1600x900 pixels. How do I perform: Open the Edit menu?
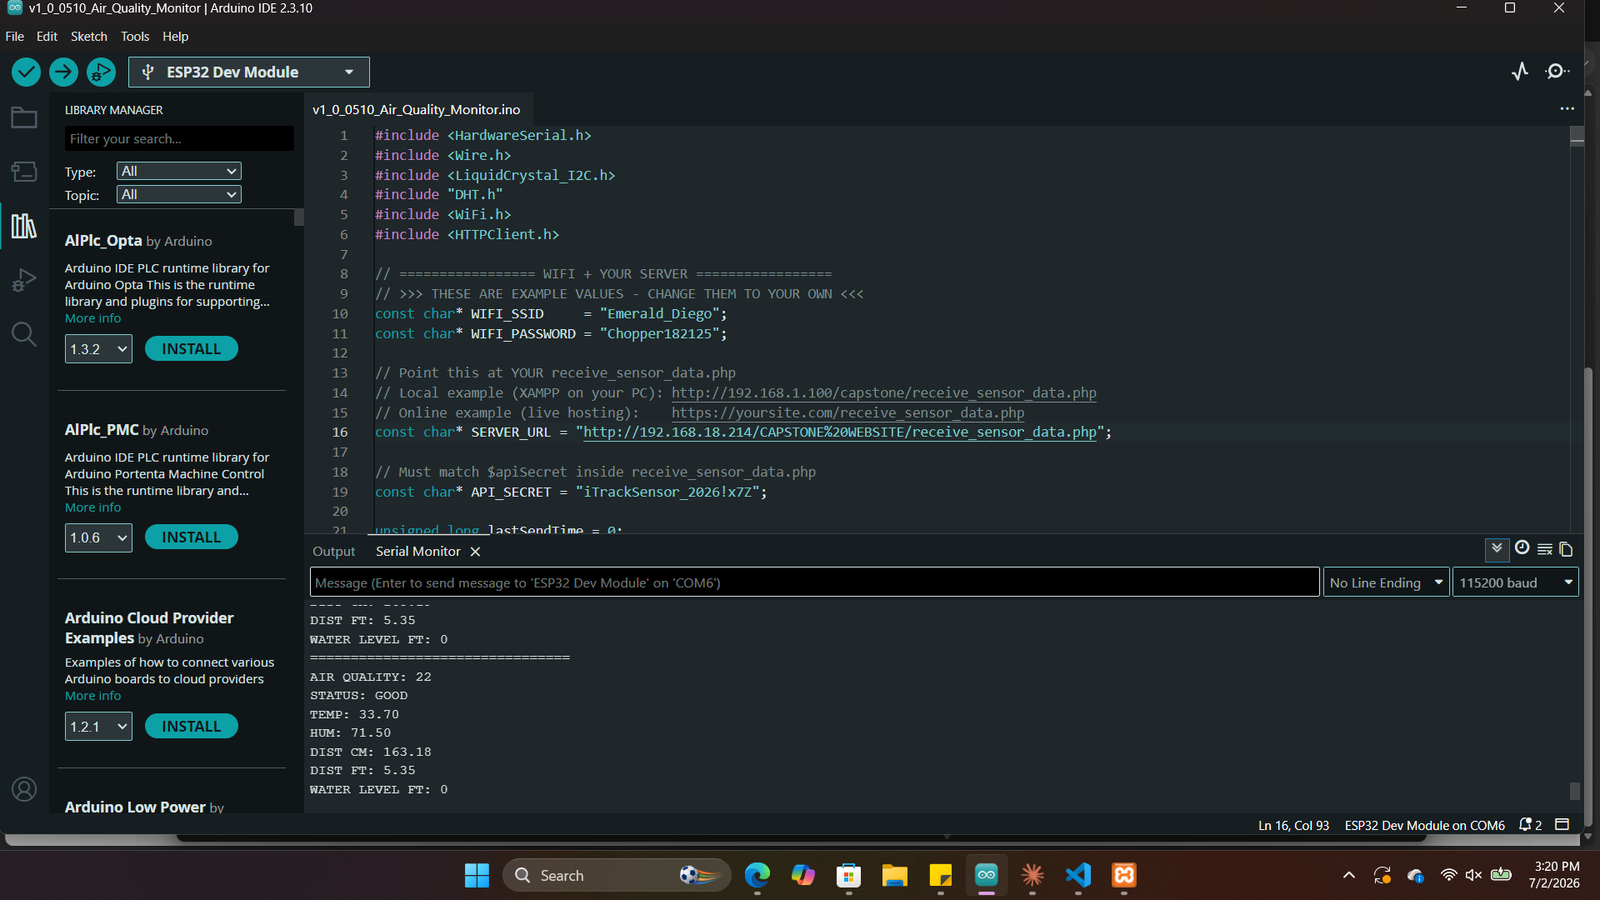47,36
